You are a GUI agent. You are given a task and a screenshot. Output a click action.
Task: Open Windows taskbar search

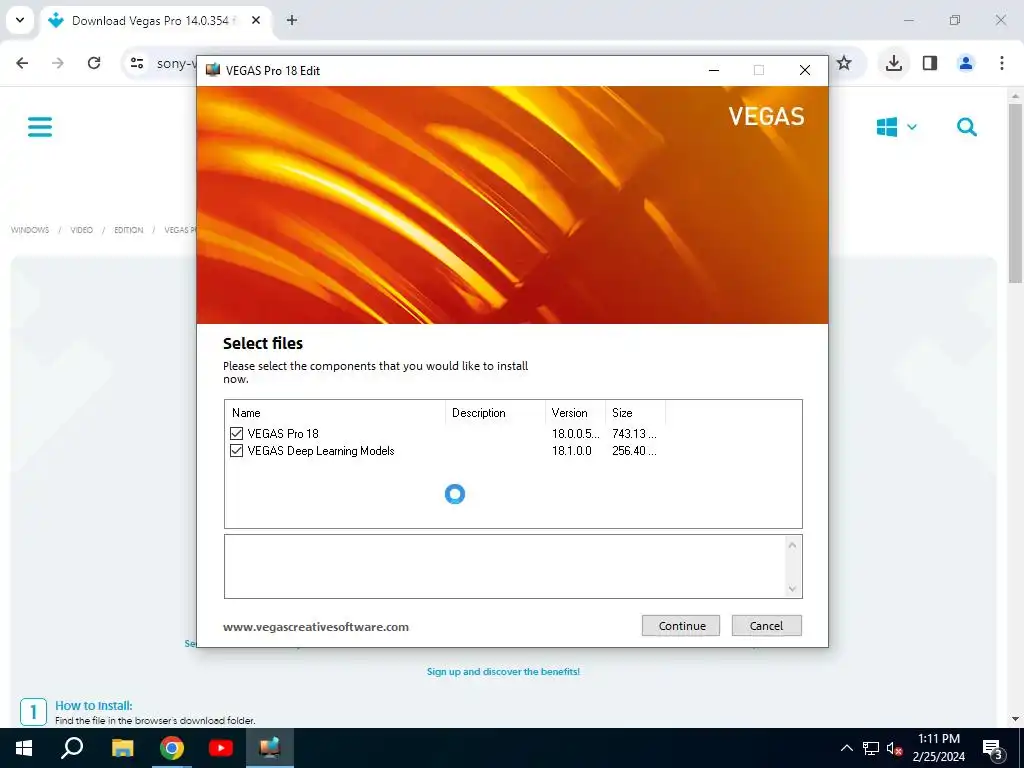72,748
